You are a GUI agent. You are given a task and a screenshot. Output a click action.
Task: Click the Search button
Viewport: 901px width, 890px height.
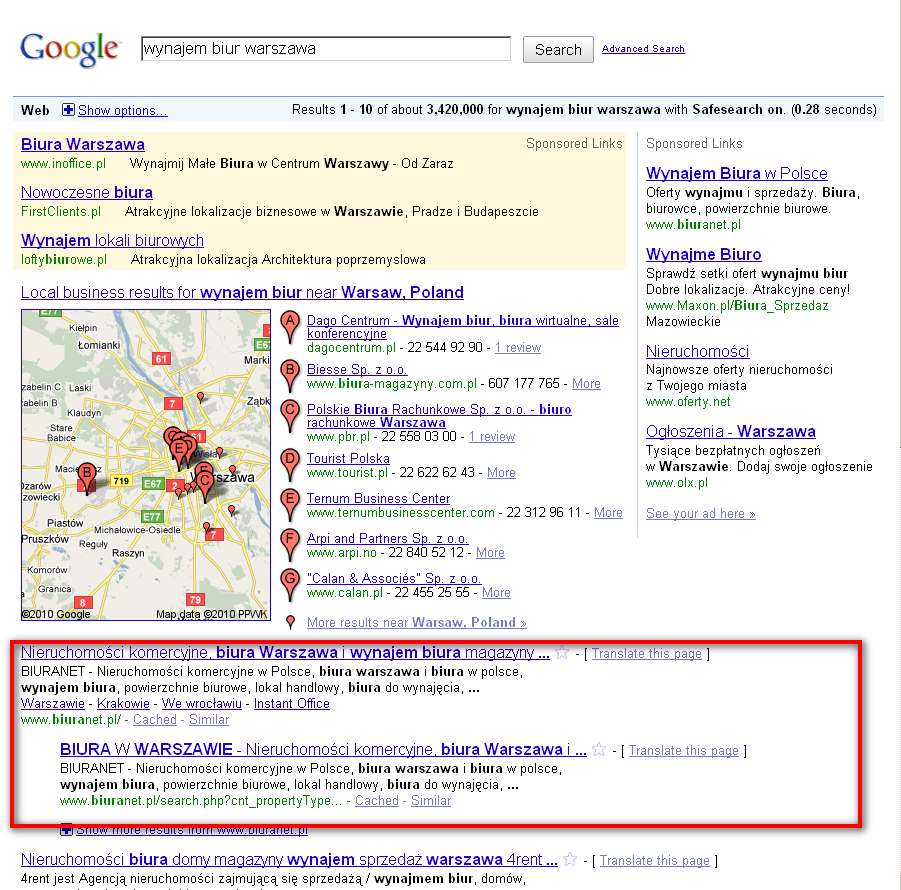pos(558,50)
